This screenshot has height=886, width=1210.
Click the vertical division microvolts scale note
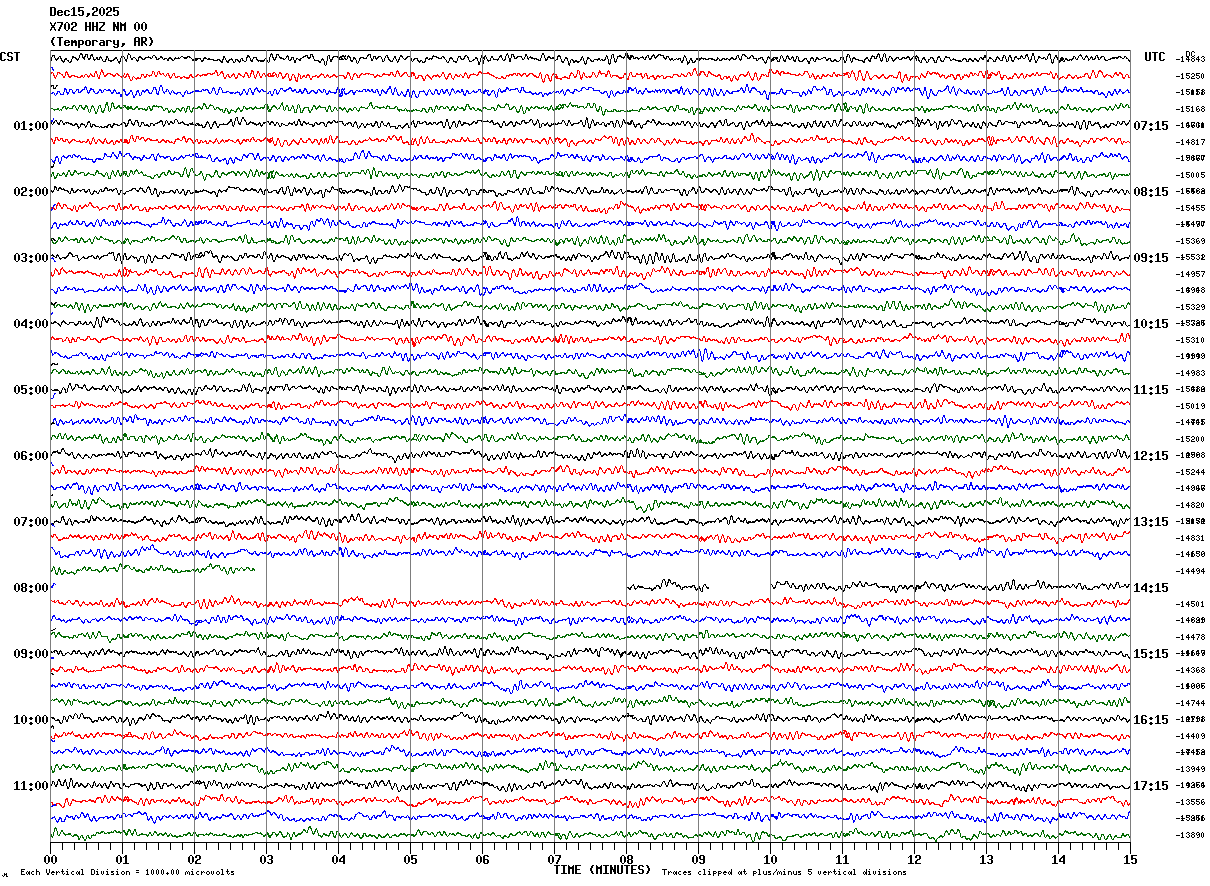[127, 873]
